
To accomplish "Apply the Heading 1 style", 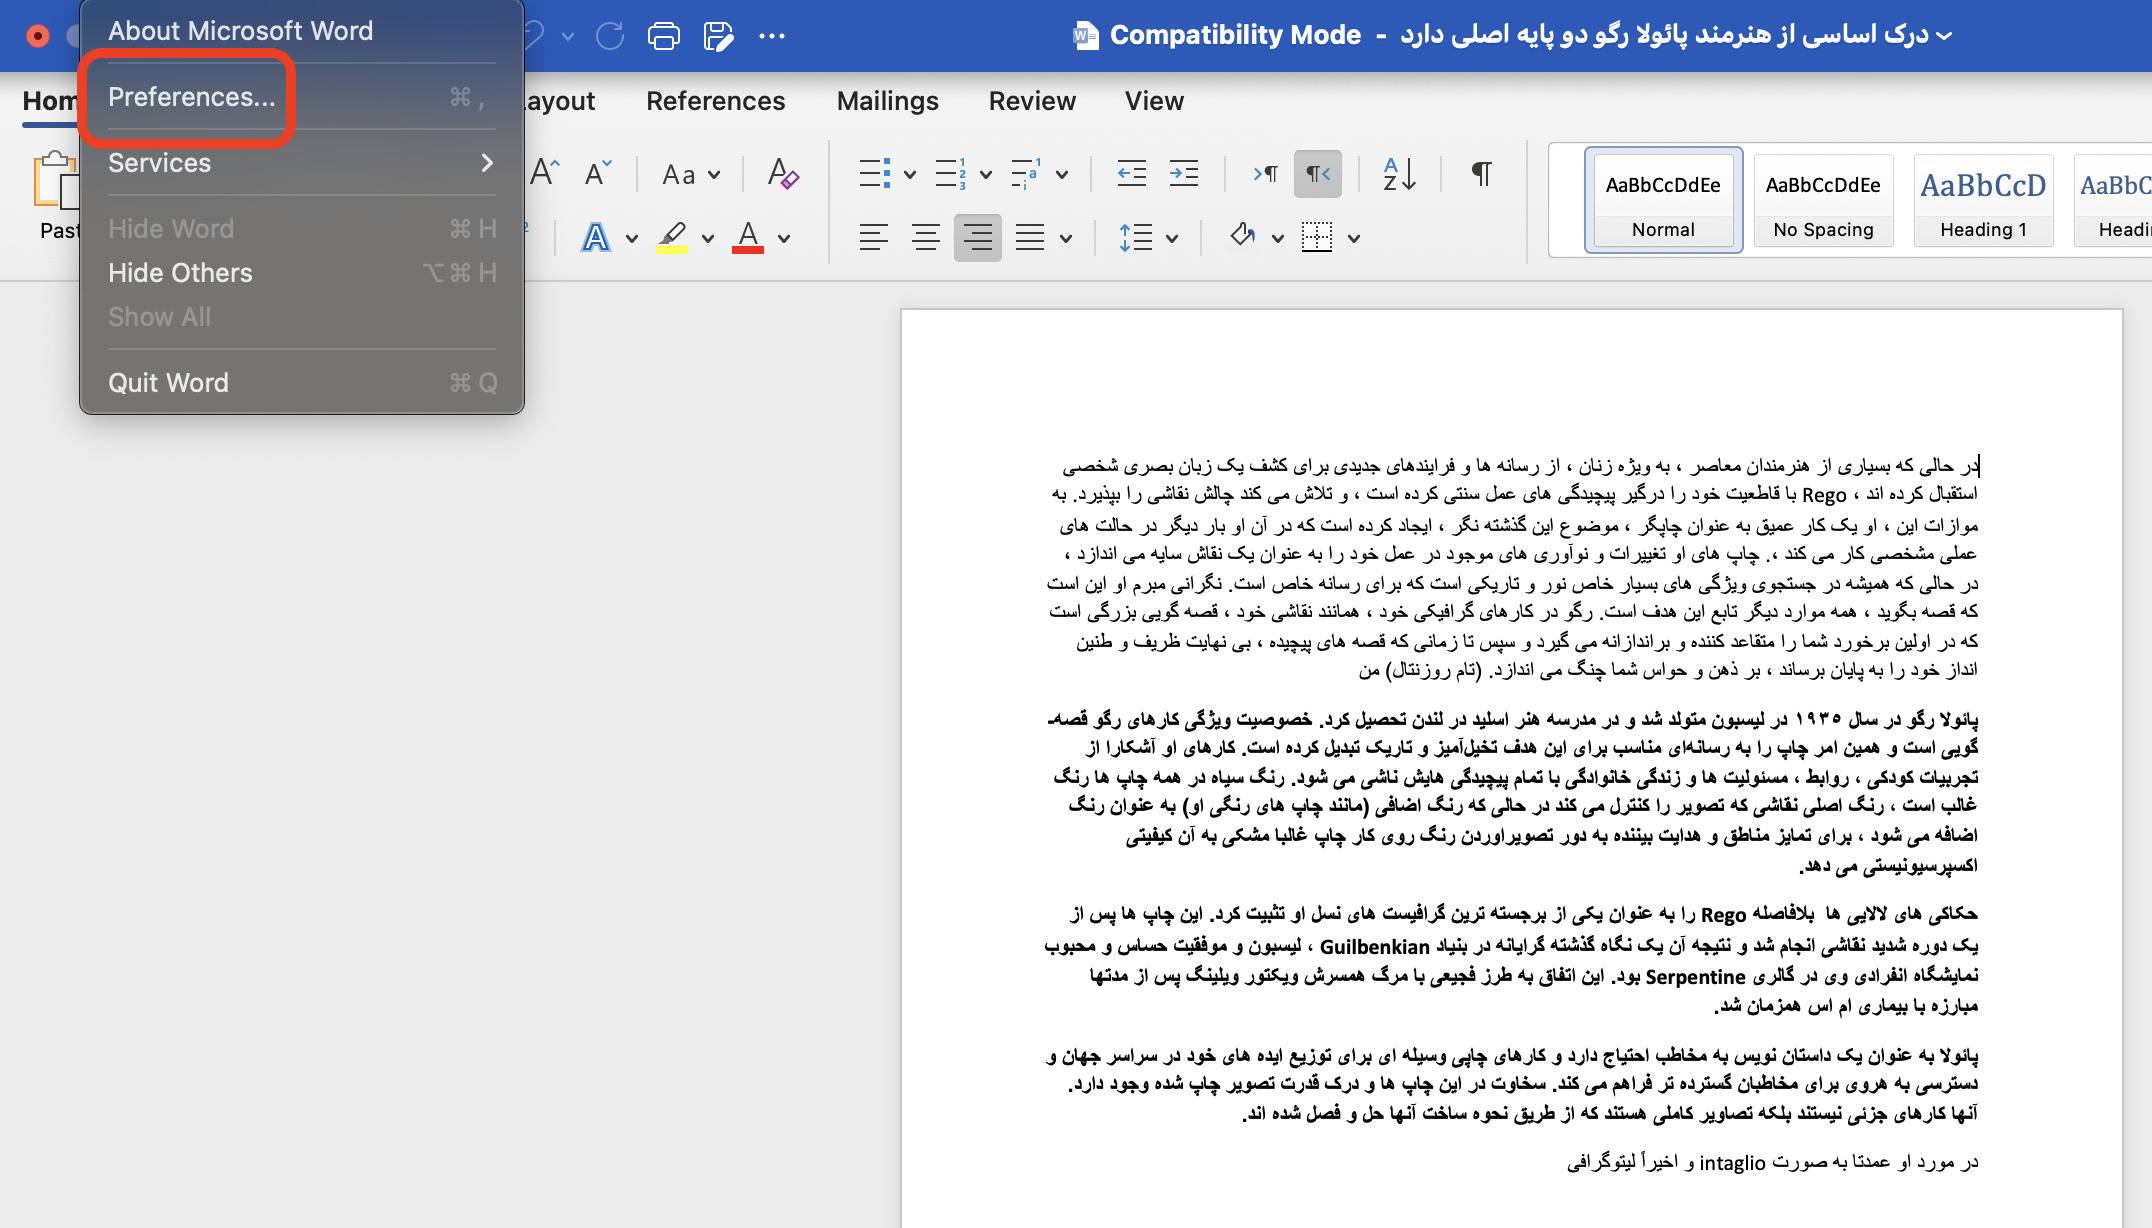I will click(1982, 199).
